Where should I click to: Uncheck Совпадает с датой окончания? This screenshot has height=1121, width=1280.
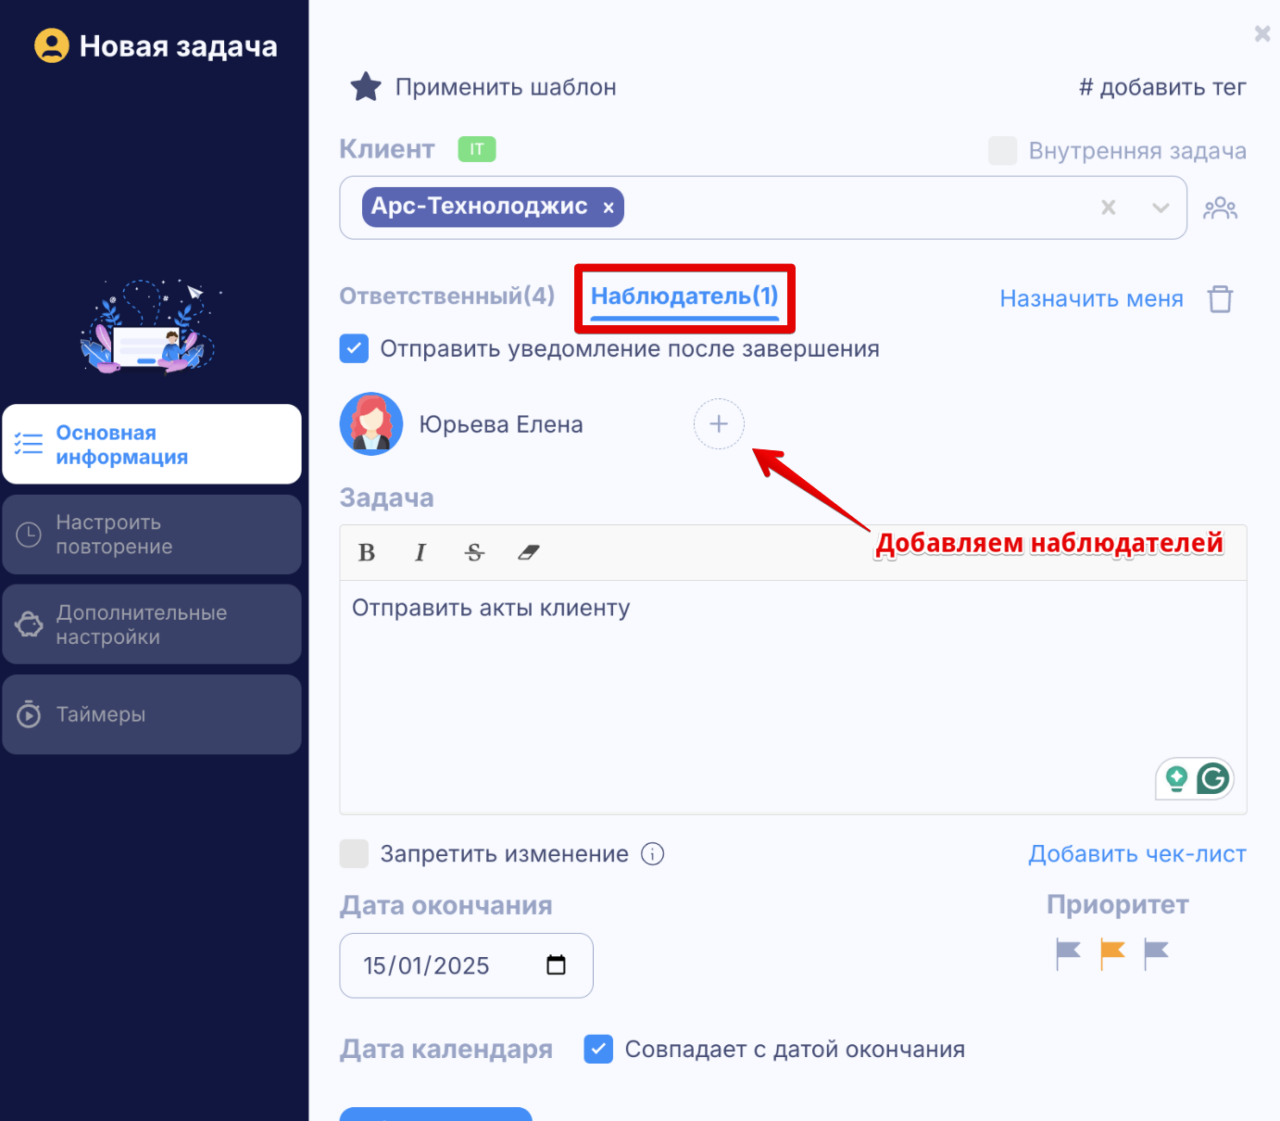[x=598, y=1049]
